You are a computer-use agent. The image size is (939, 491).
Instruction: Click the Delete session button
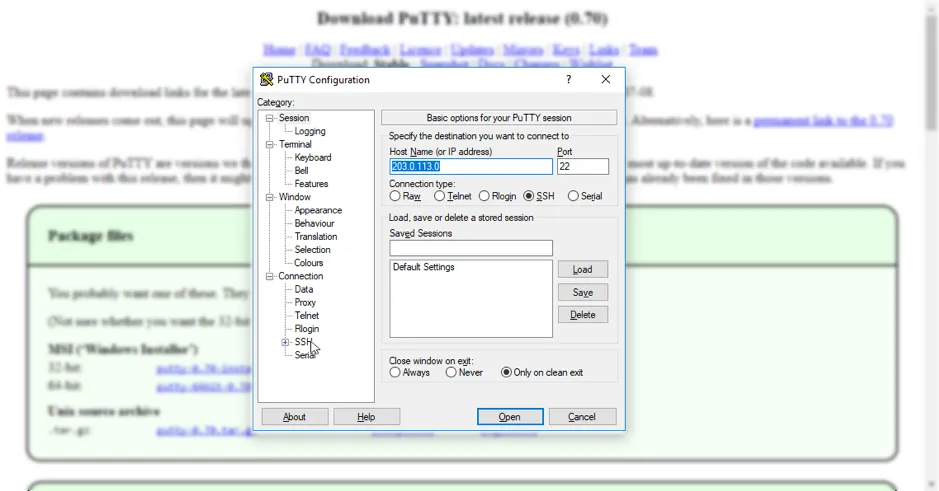tap(583, 314)
